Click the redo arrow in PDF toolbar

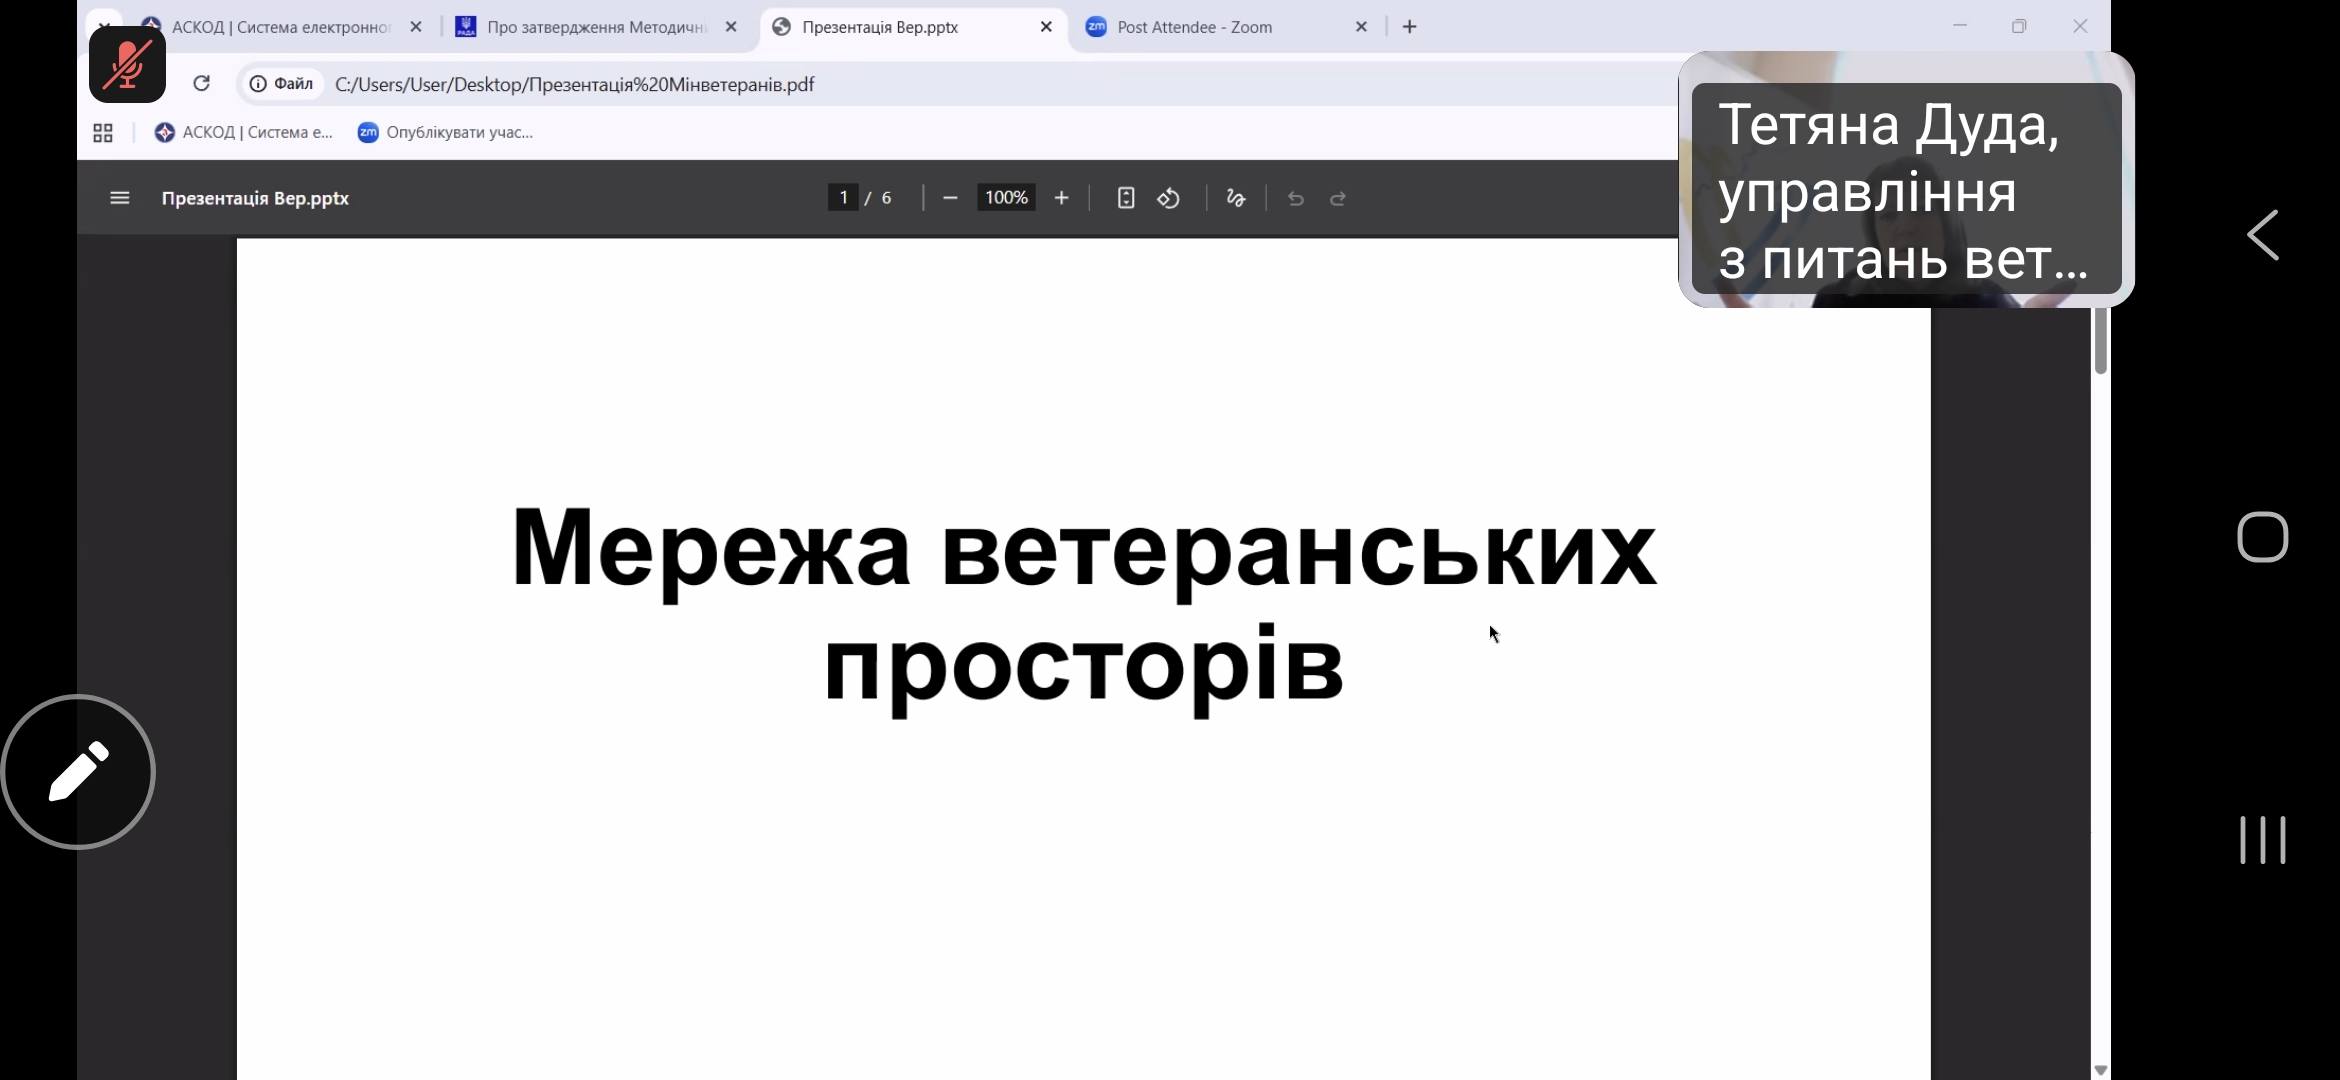tap(1338, 198)
